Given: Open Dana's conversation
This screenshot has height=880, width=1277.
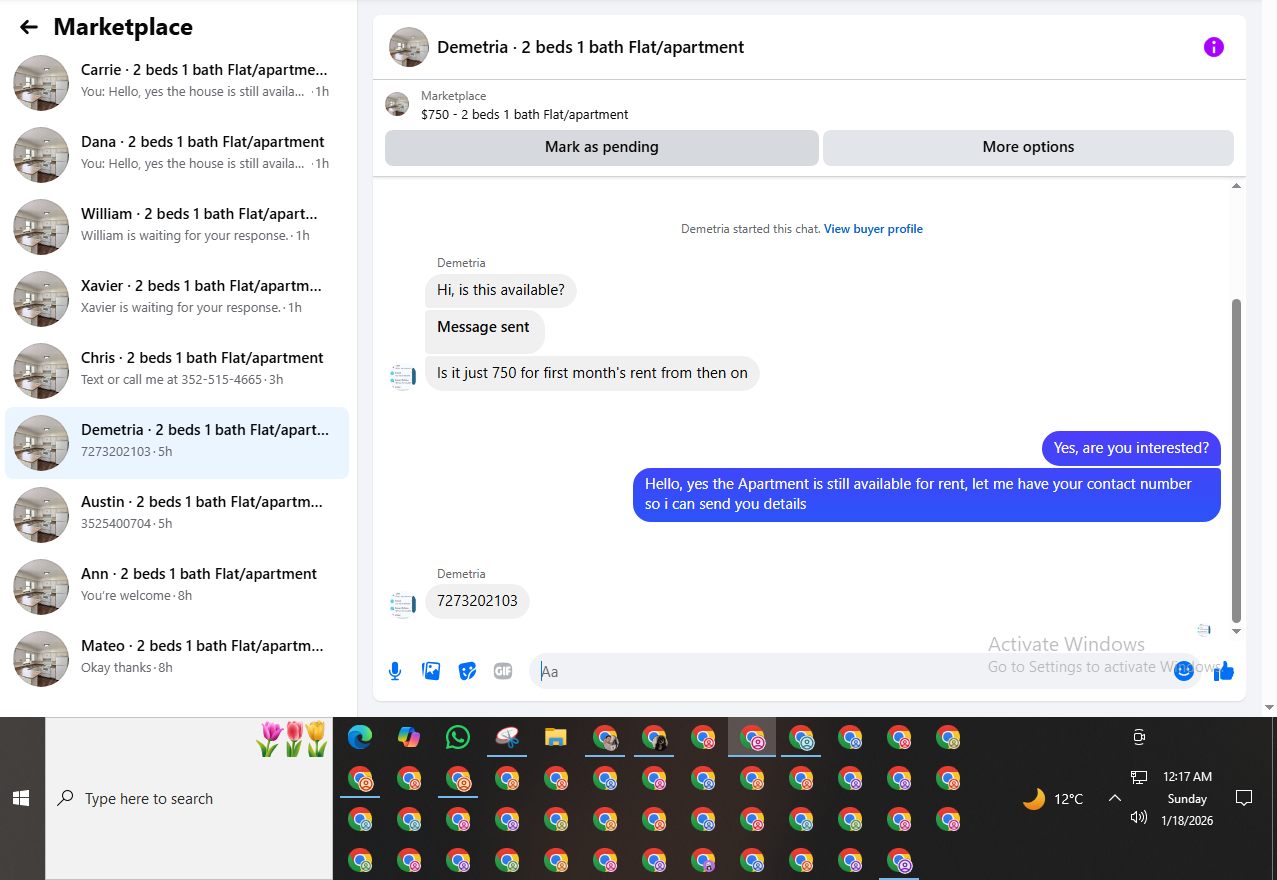Looking at the screenshot, I should click(177, 153).
